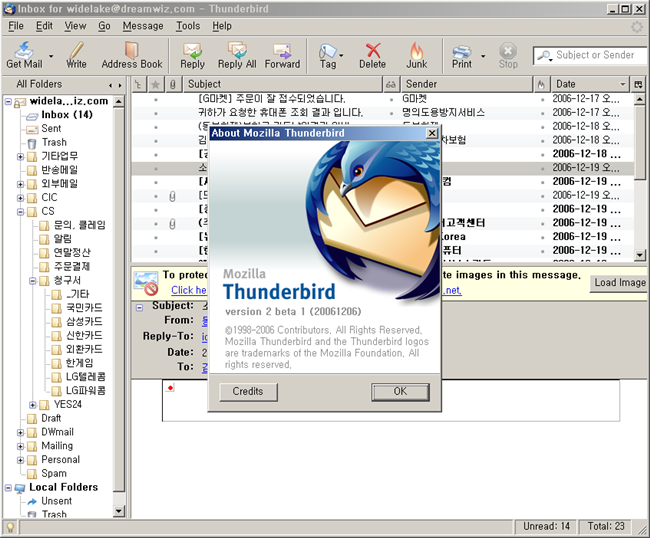Click the attachment column header icon

(173, 84)
